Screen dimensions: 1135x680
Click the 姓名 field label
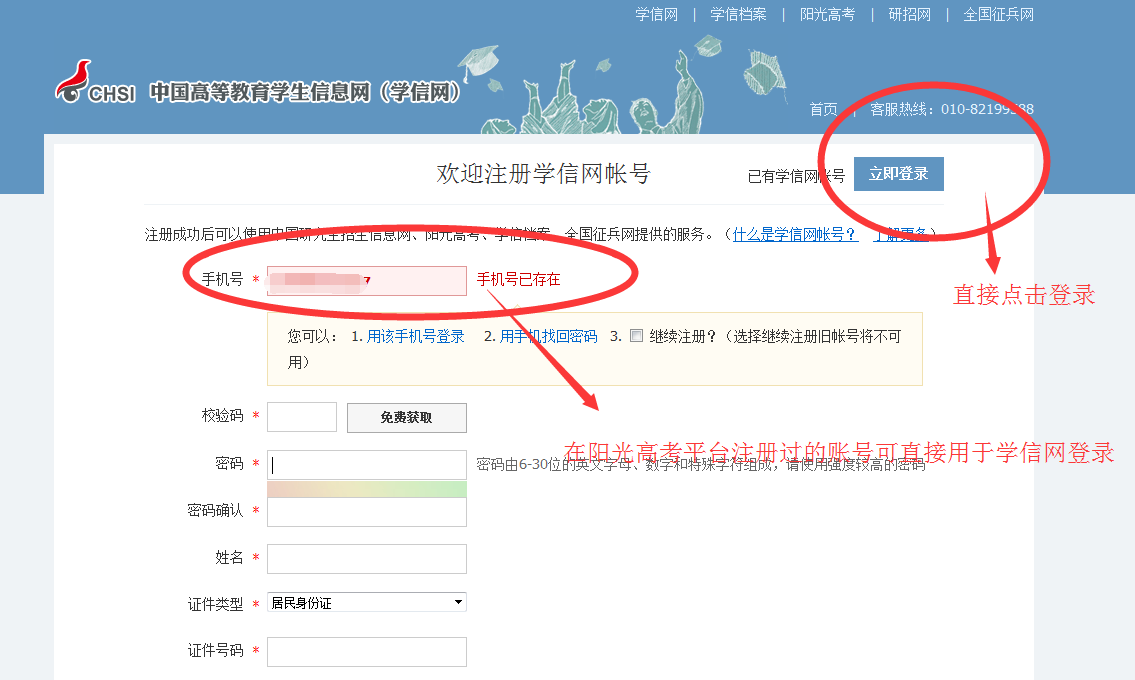(x=229, y=558)
